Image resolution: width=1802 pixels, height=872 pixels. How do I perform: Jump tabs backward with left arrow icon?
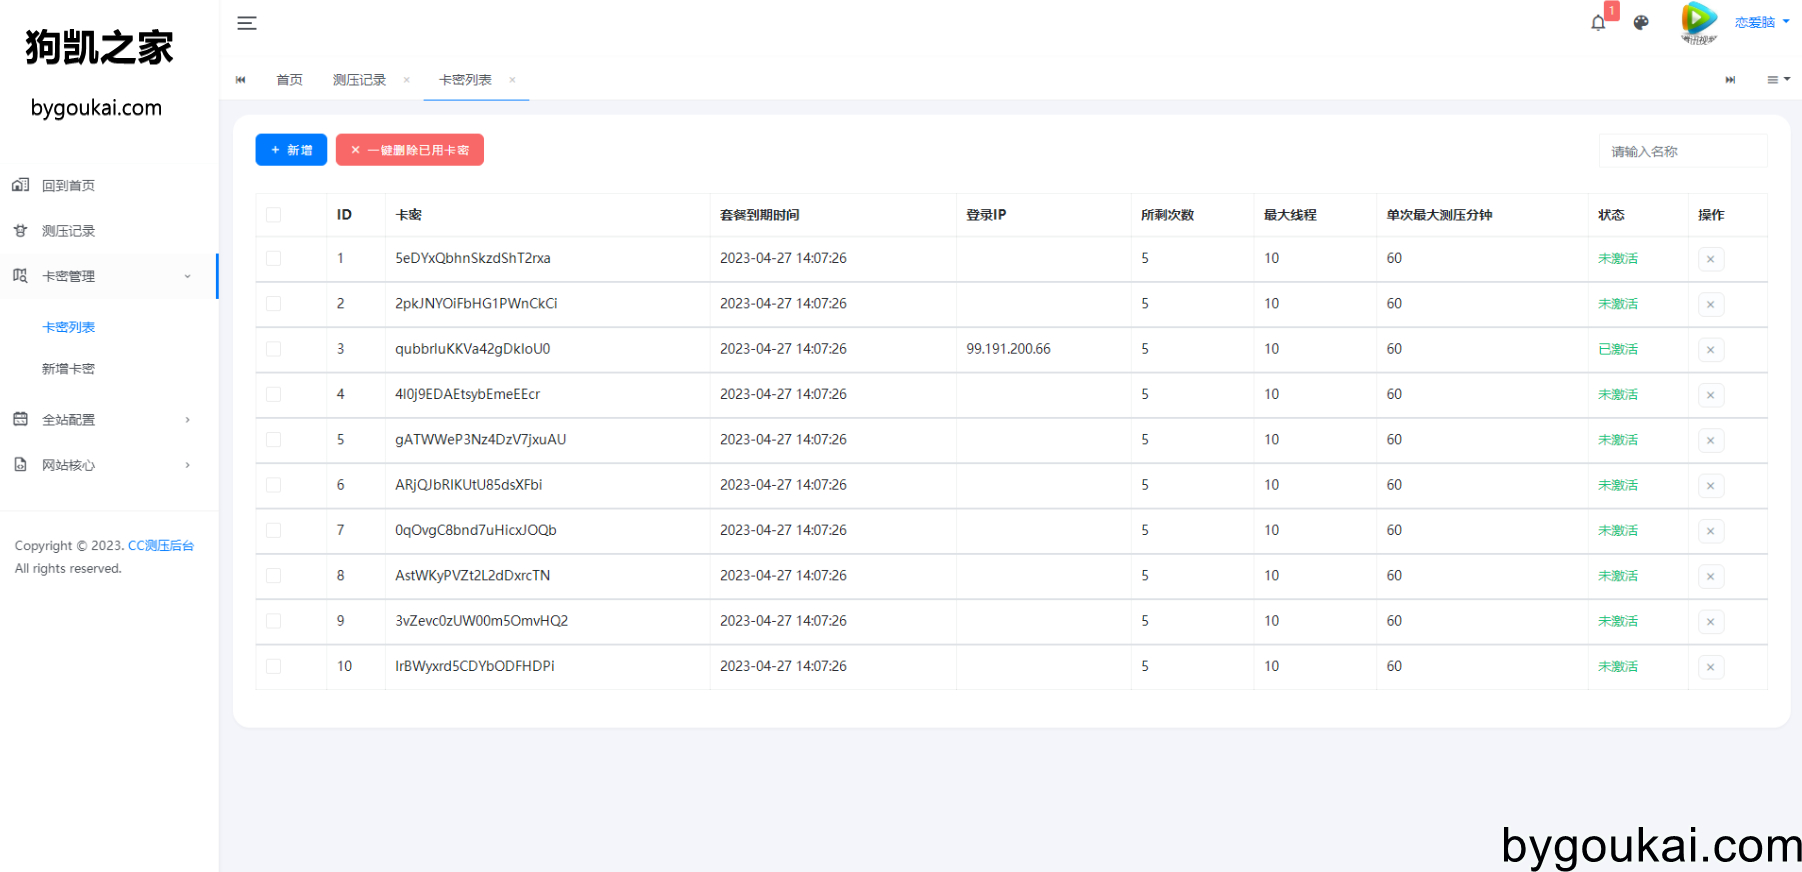pos(240,80)
